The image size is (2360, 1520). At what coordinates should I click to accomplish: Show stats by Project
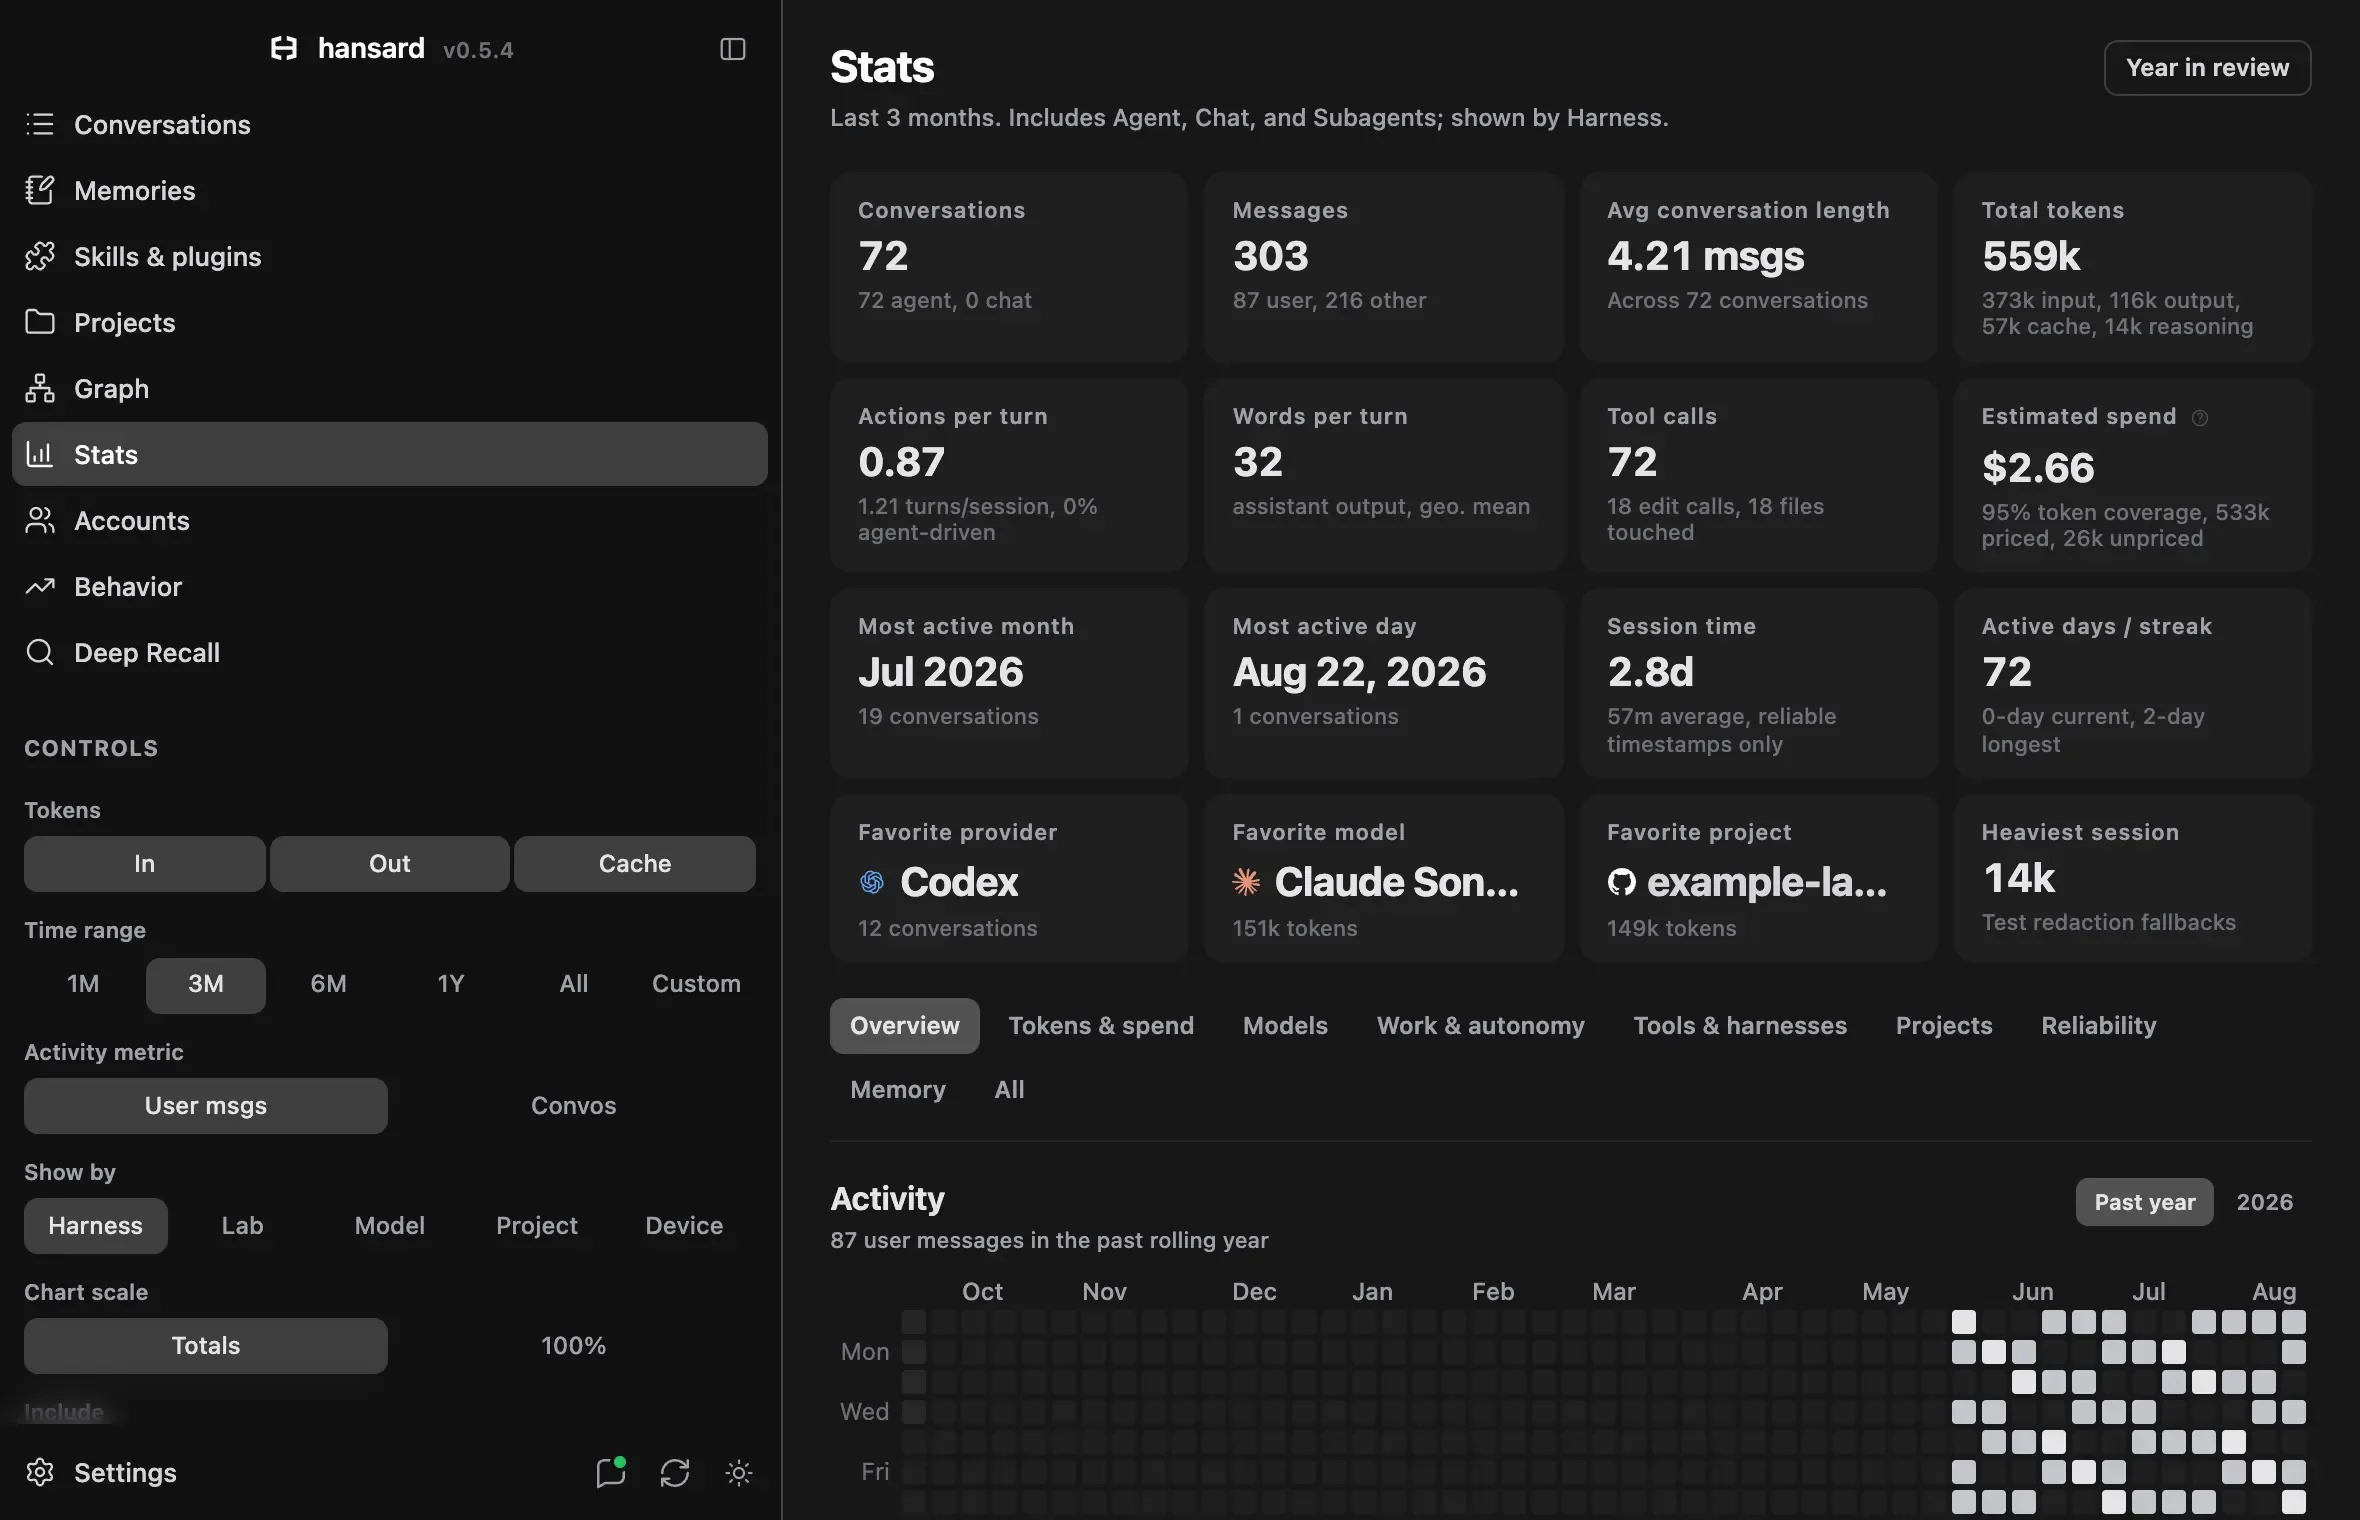coord(537,1226)
